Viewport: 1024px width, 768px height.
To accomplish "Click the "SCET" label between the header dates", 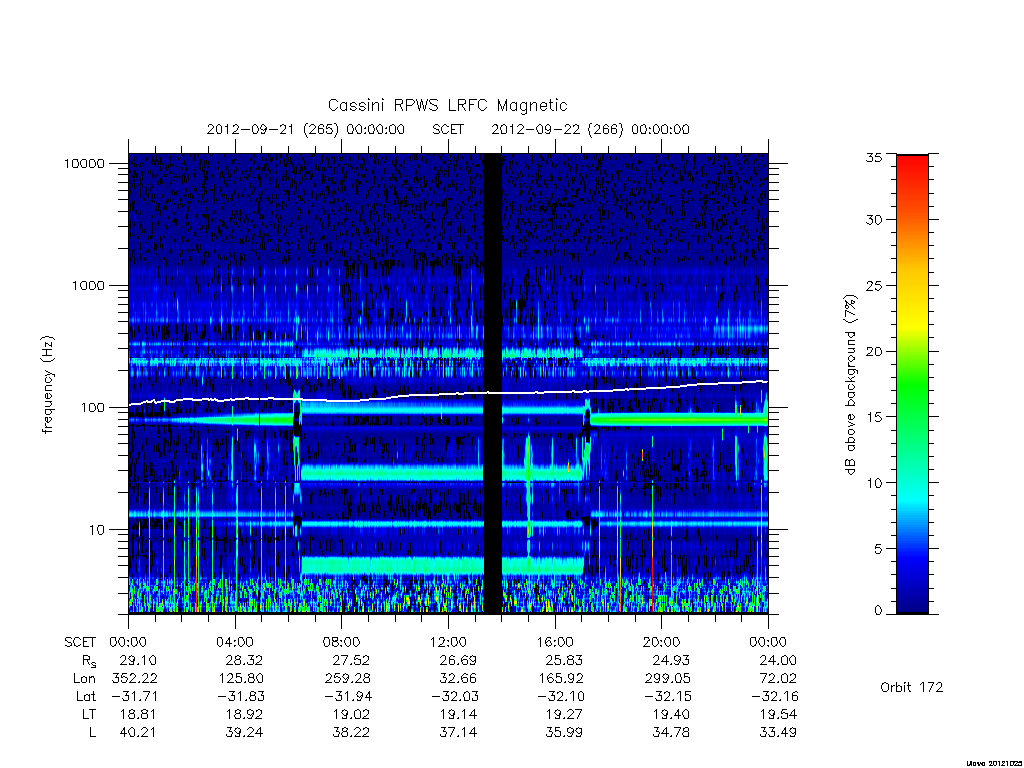I will tap(448, 129).
